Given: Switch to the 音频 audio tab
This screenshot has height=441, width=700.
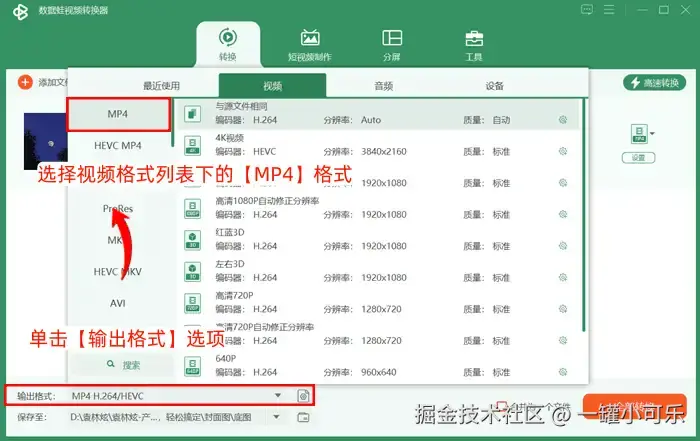Looking at the screenshot, I should [383, 86].
